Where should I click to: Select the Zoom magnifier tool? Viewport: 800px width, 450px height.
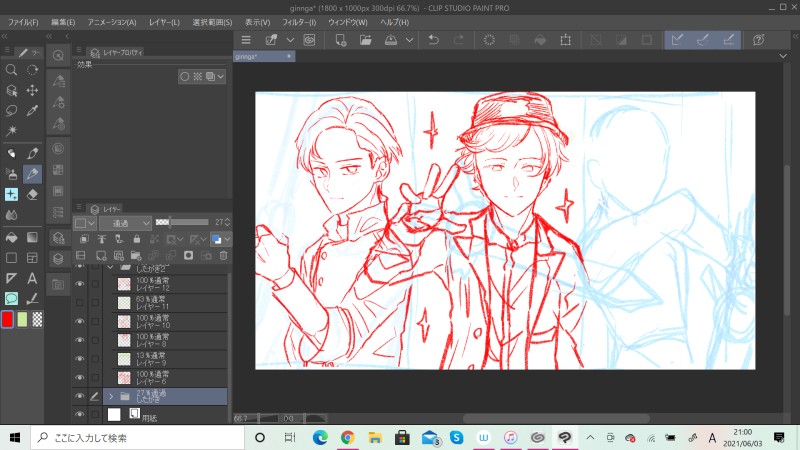click(11, 70)
